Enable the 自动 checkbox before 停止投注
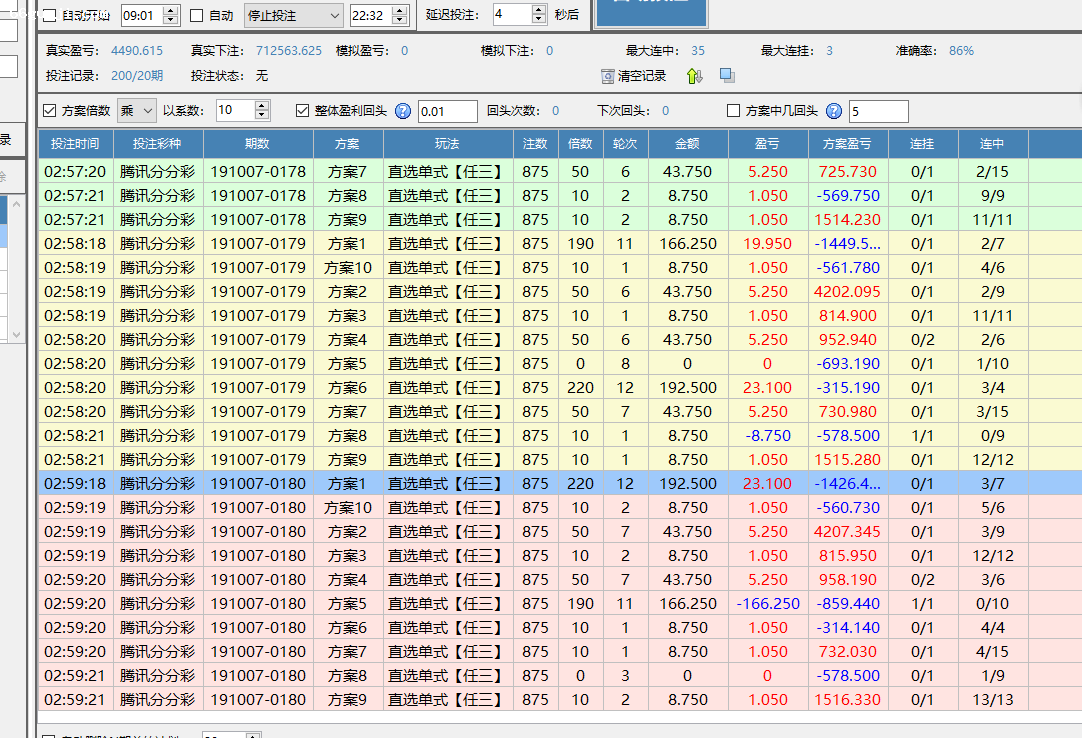This screenshot has height=738, width=1082. 197,15
